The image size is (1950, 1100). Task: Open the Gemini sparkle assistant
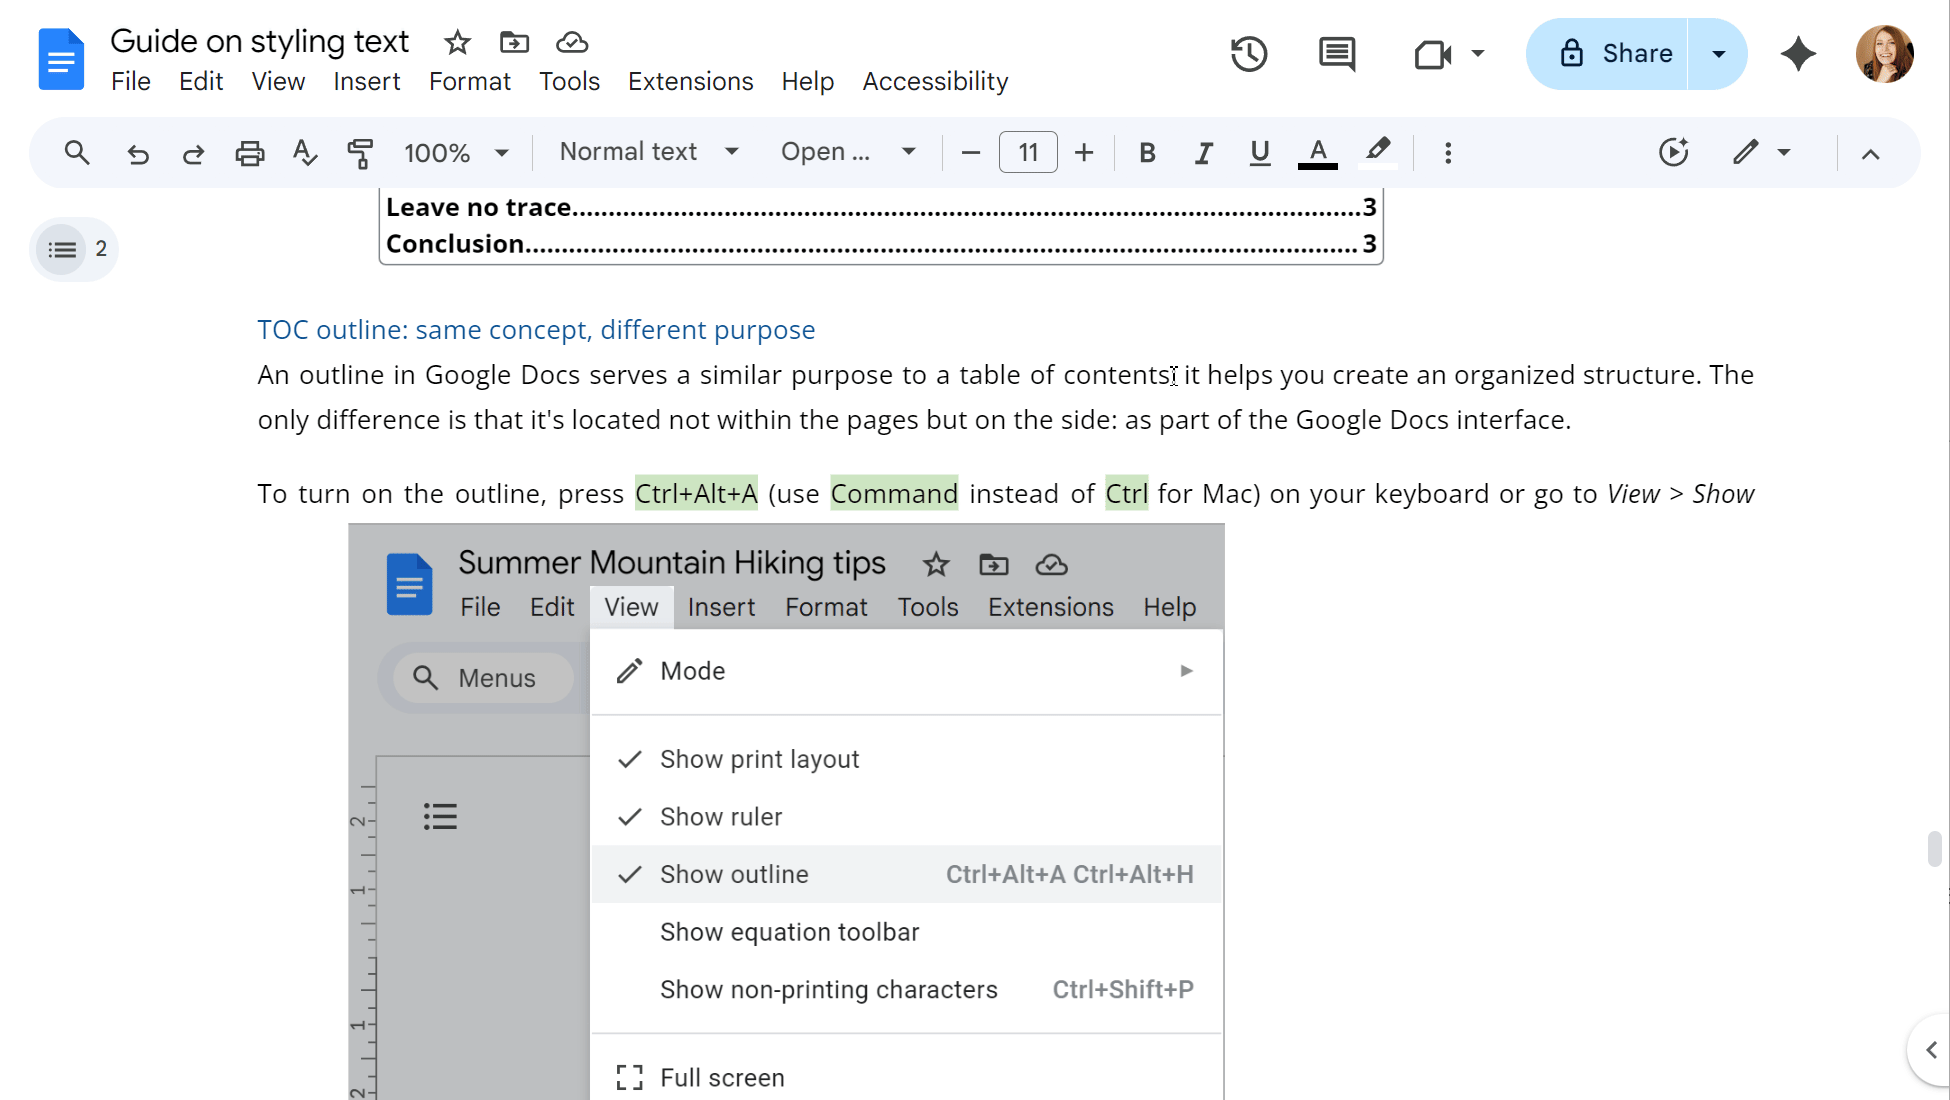[1798, 54]
